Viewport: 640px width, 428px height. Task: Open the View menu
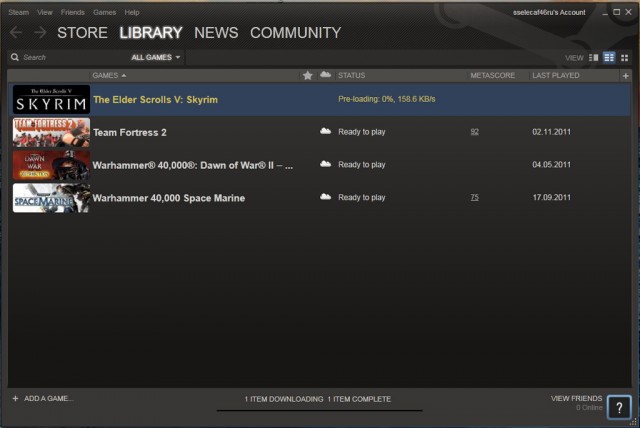45,12
